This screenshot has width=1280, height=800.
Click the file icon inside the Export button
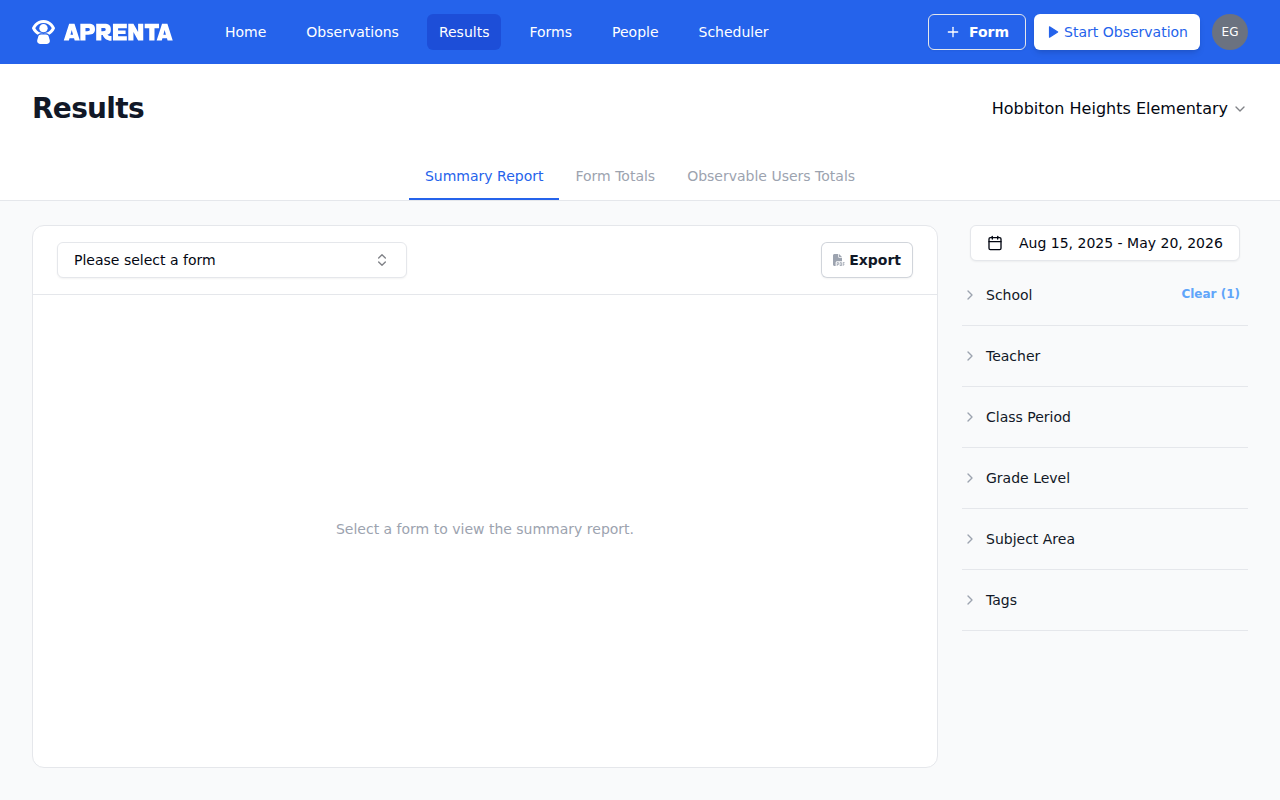click(x=839, y=259)
